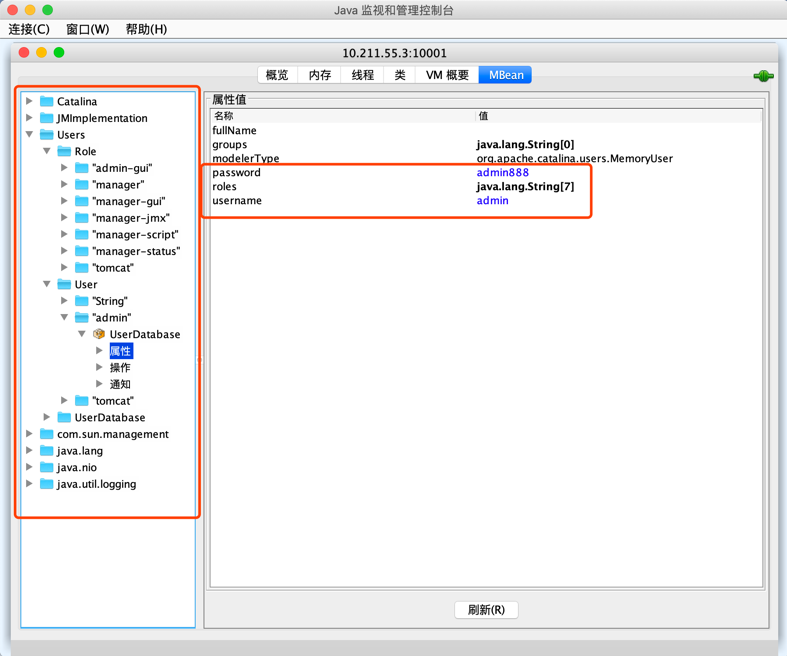Select the 通知 tree item

point(120,384)
